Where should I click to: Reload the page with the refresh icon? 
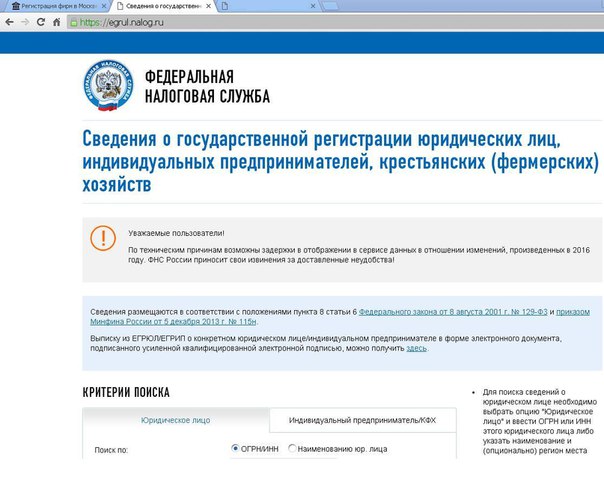pyautogui.click(x=40, y=22)
